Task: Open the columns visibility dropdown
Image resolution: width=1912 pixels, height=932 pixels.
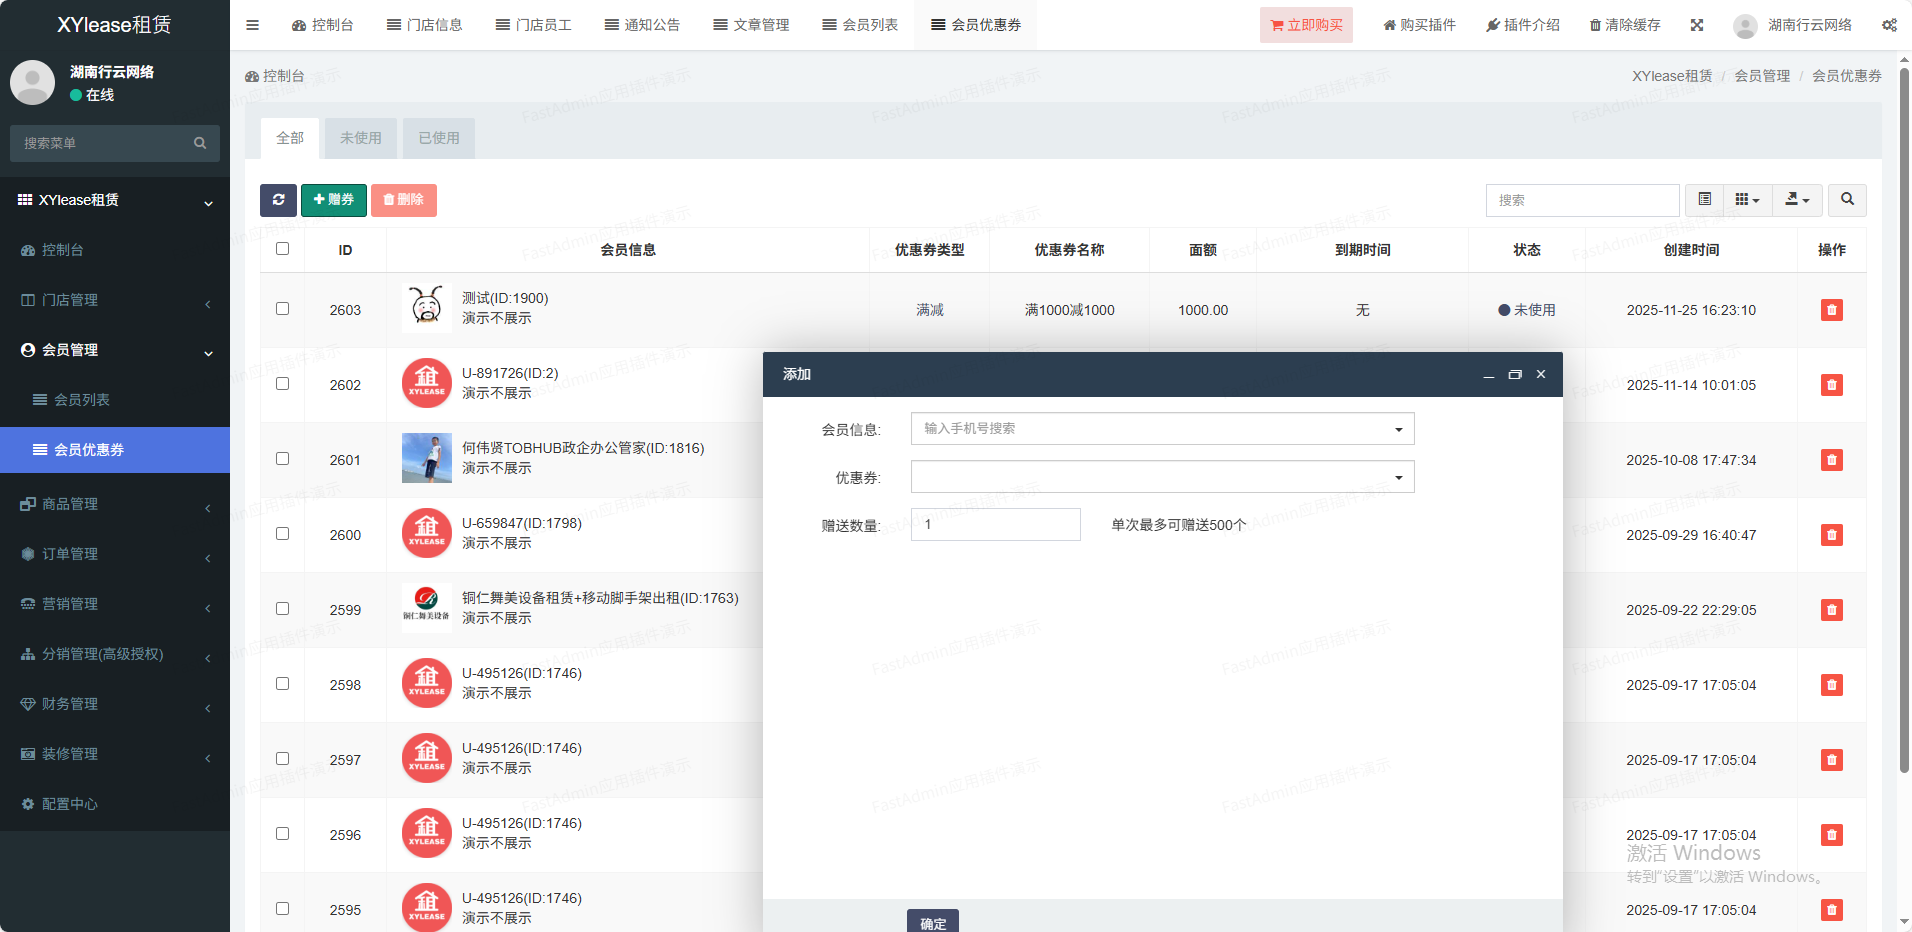Action: pos(1746,200)
